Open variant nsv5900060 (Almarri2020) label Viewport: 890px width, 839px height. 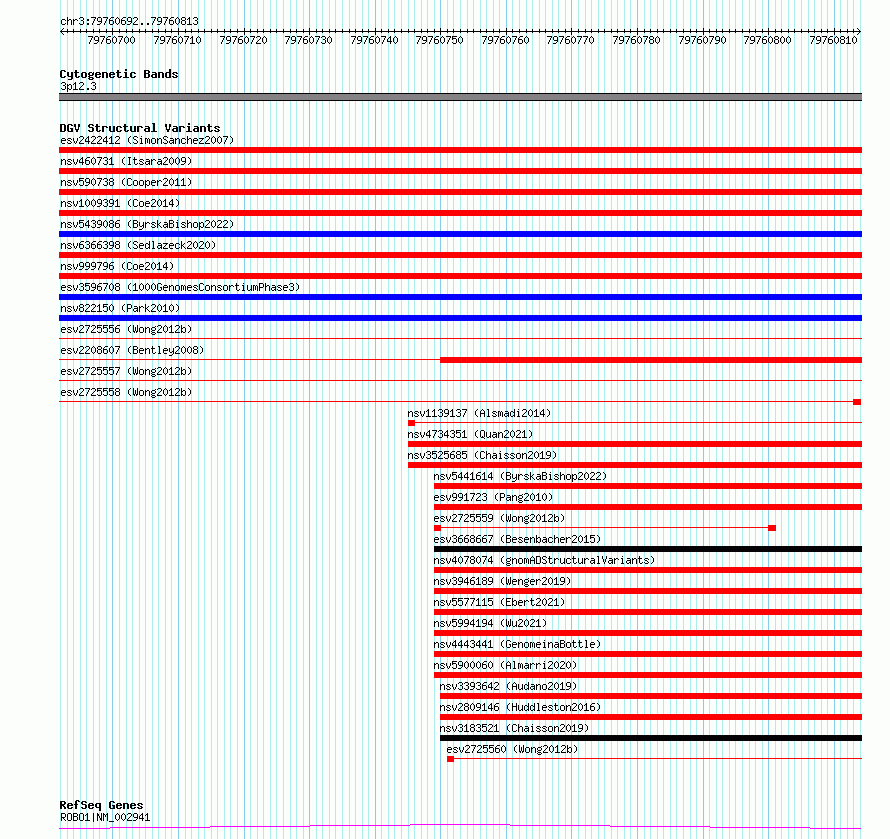(505, 665)
